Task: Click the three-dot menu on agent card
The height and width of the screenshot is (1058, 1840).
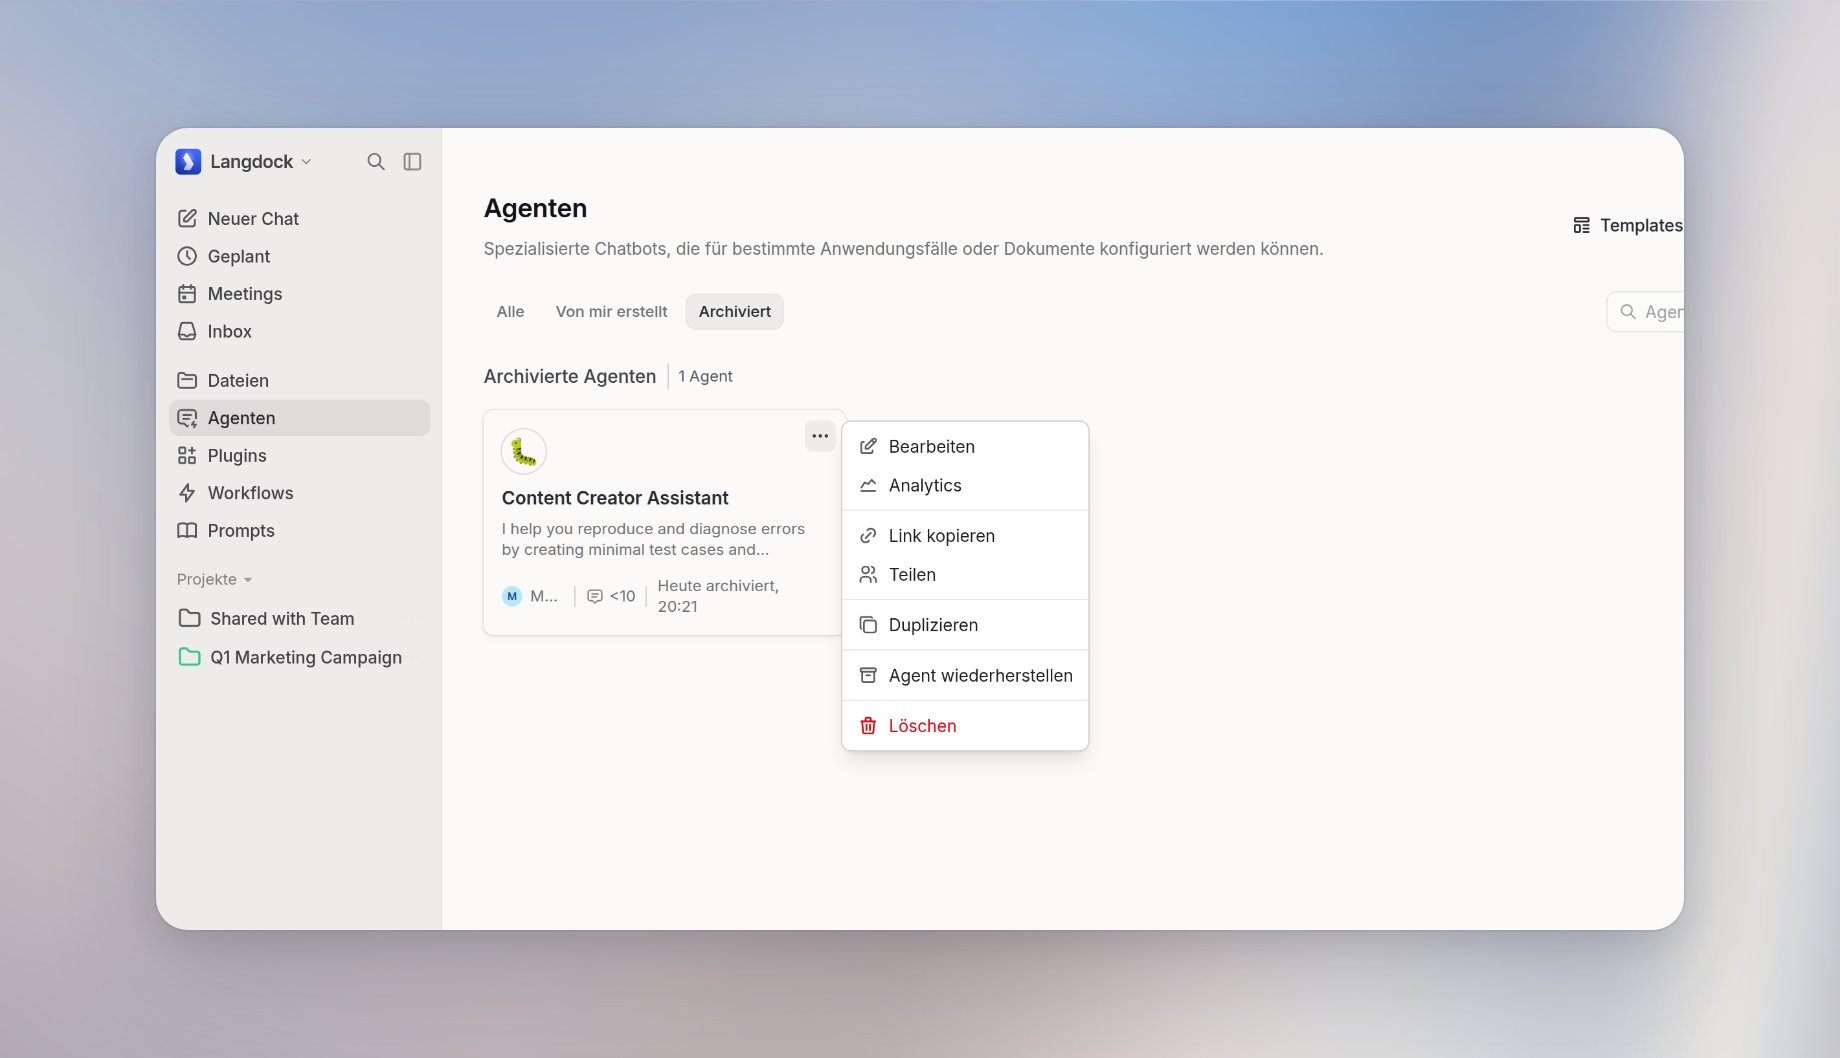Action: (820, 436)
